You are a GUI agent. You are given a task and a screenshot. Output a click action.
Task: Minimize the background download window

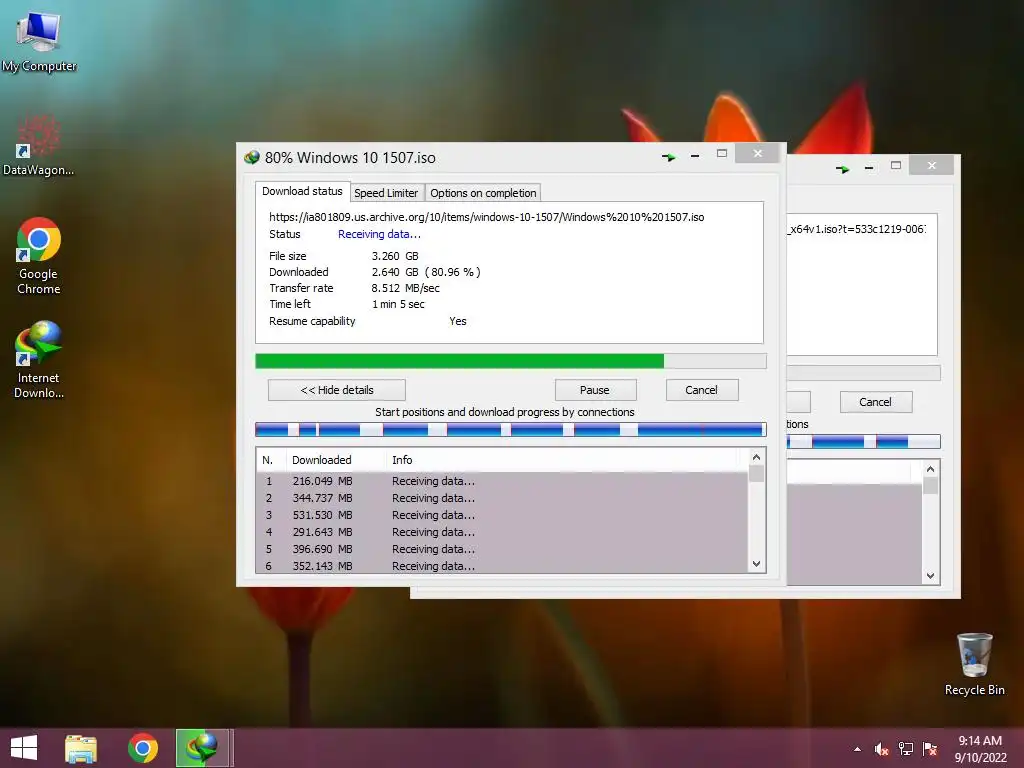[869, 168]
